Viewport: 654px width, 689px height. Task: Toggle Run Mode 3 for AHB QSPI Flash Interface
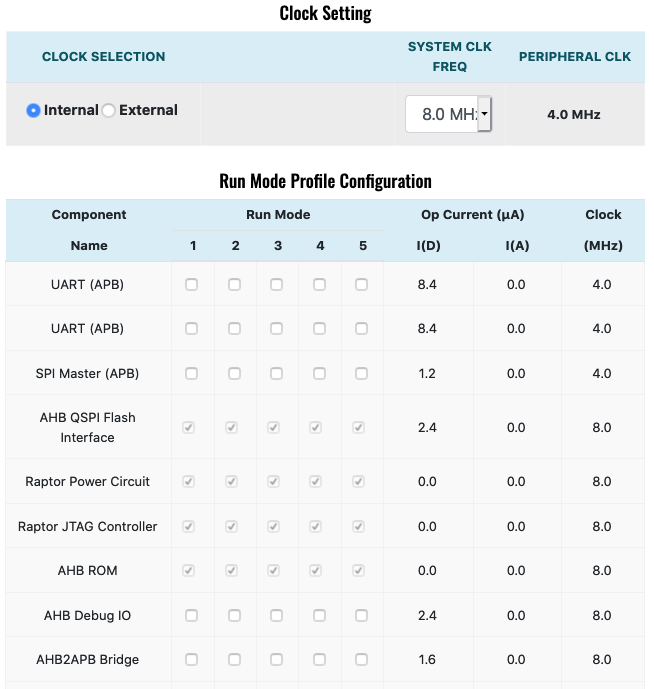pyautogui.click(x=273, y=428)
